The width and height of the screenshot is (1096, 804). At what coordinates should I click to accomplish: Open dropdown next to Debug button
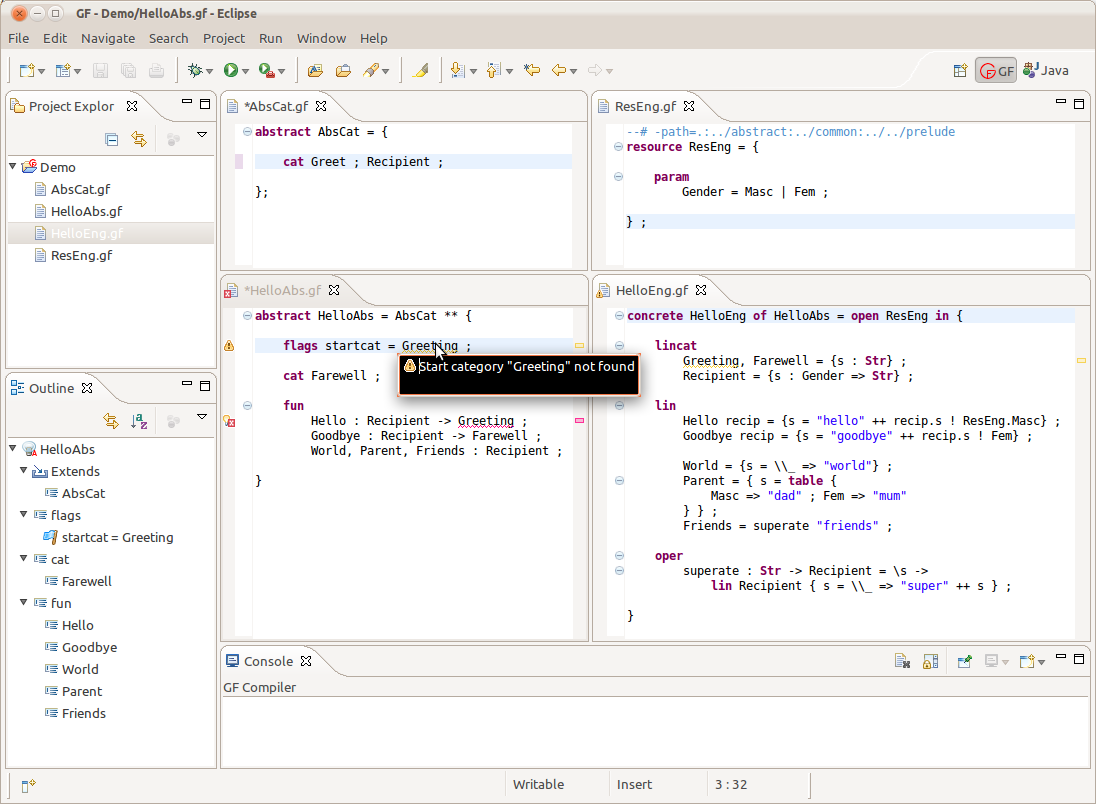click(x=209, y=71)
